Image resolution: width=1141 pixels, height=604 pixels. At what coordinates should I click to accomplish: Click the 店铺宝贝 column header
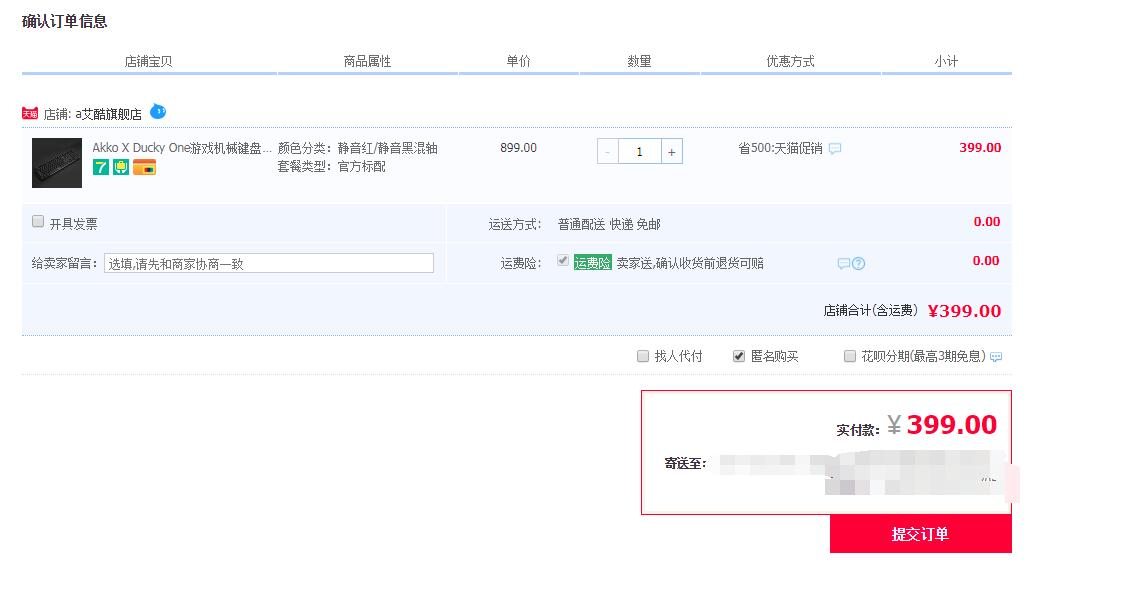148,61
